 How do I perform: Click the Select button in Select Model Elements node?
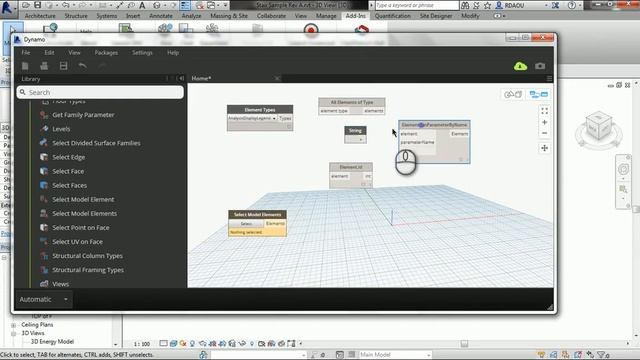click(x=246, y=224)
